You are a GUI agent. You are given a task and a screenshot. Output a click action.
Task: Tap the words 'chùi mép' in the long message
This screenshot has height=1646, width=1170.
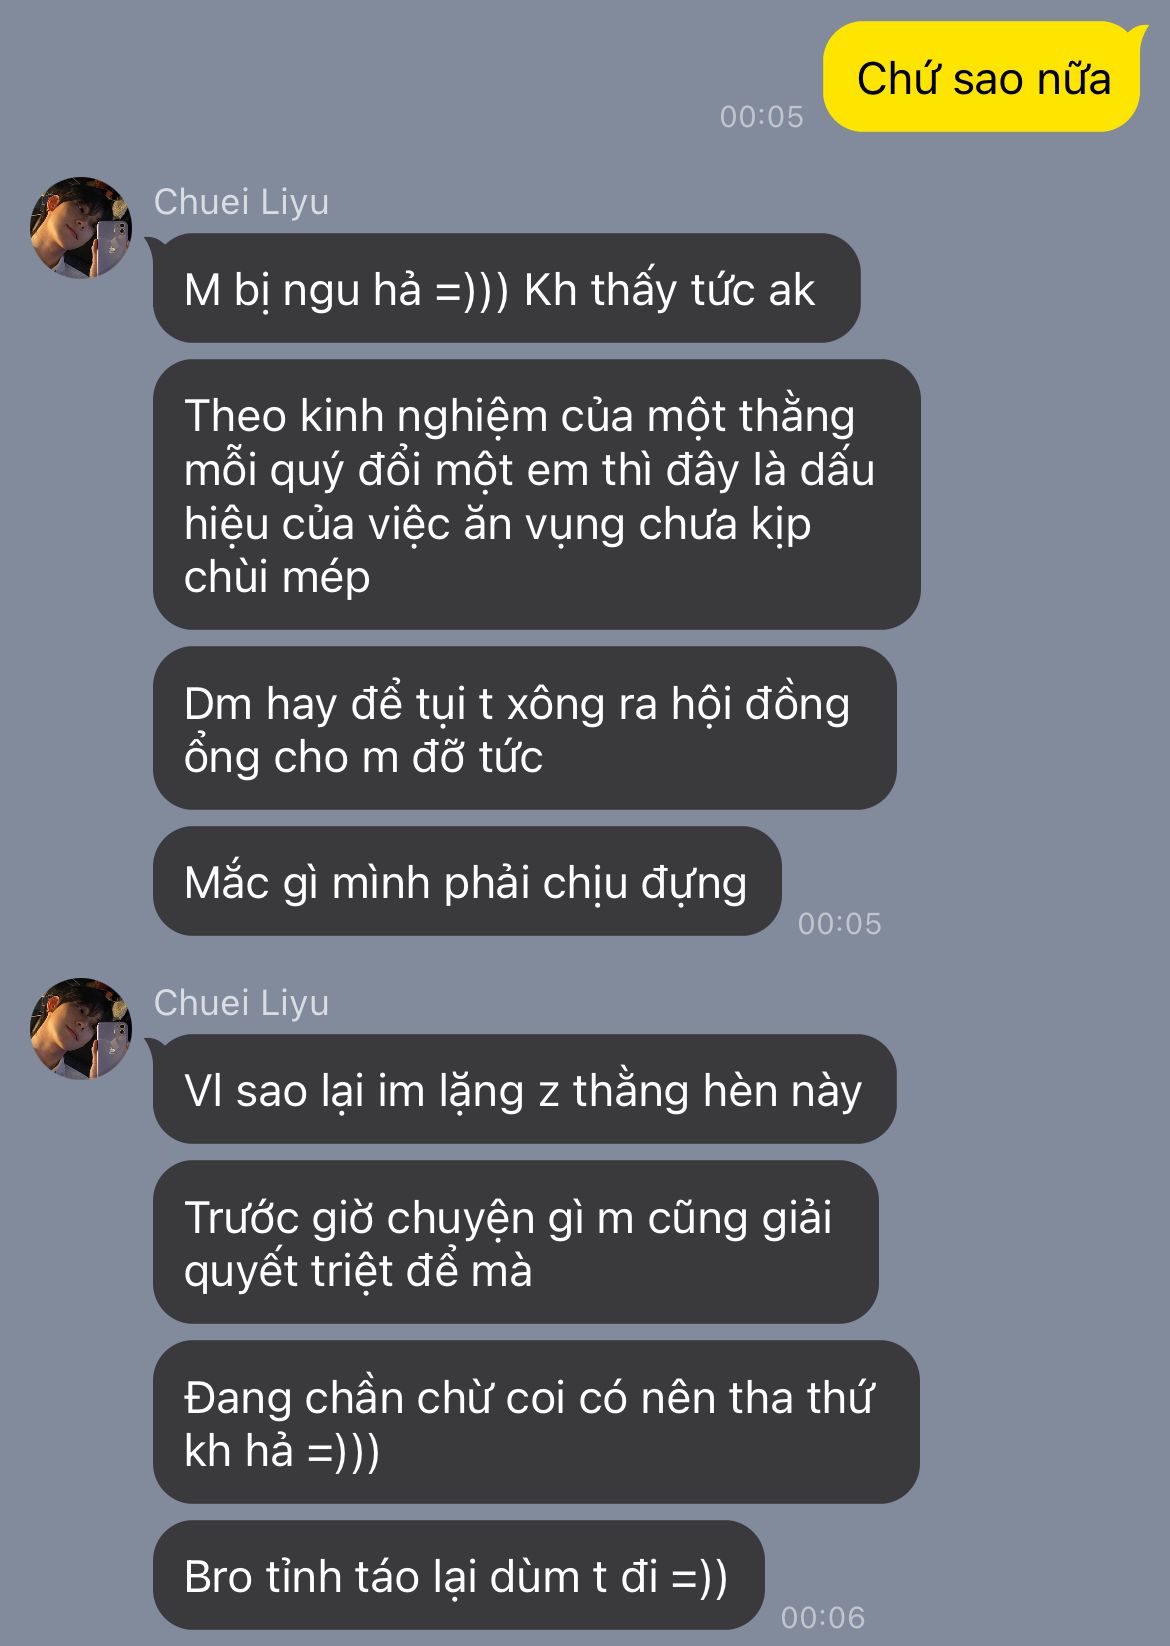point(277,577)
